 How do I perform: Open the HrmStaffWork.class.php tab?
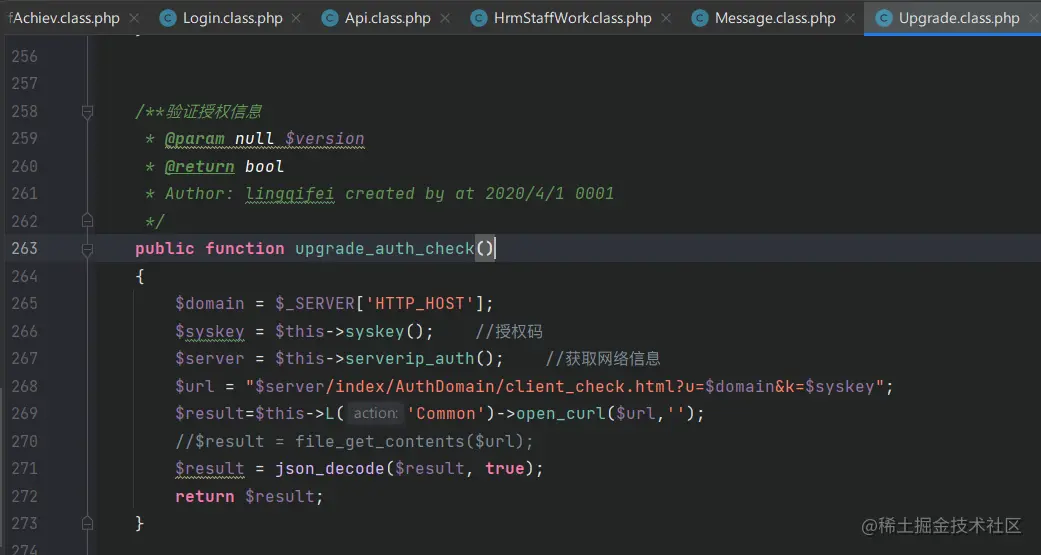572,18
